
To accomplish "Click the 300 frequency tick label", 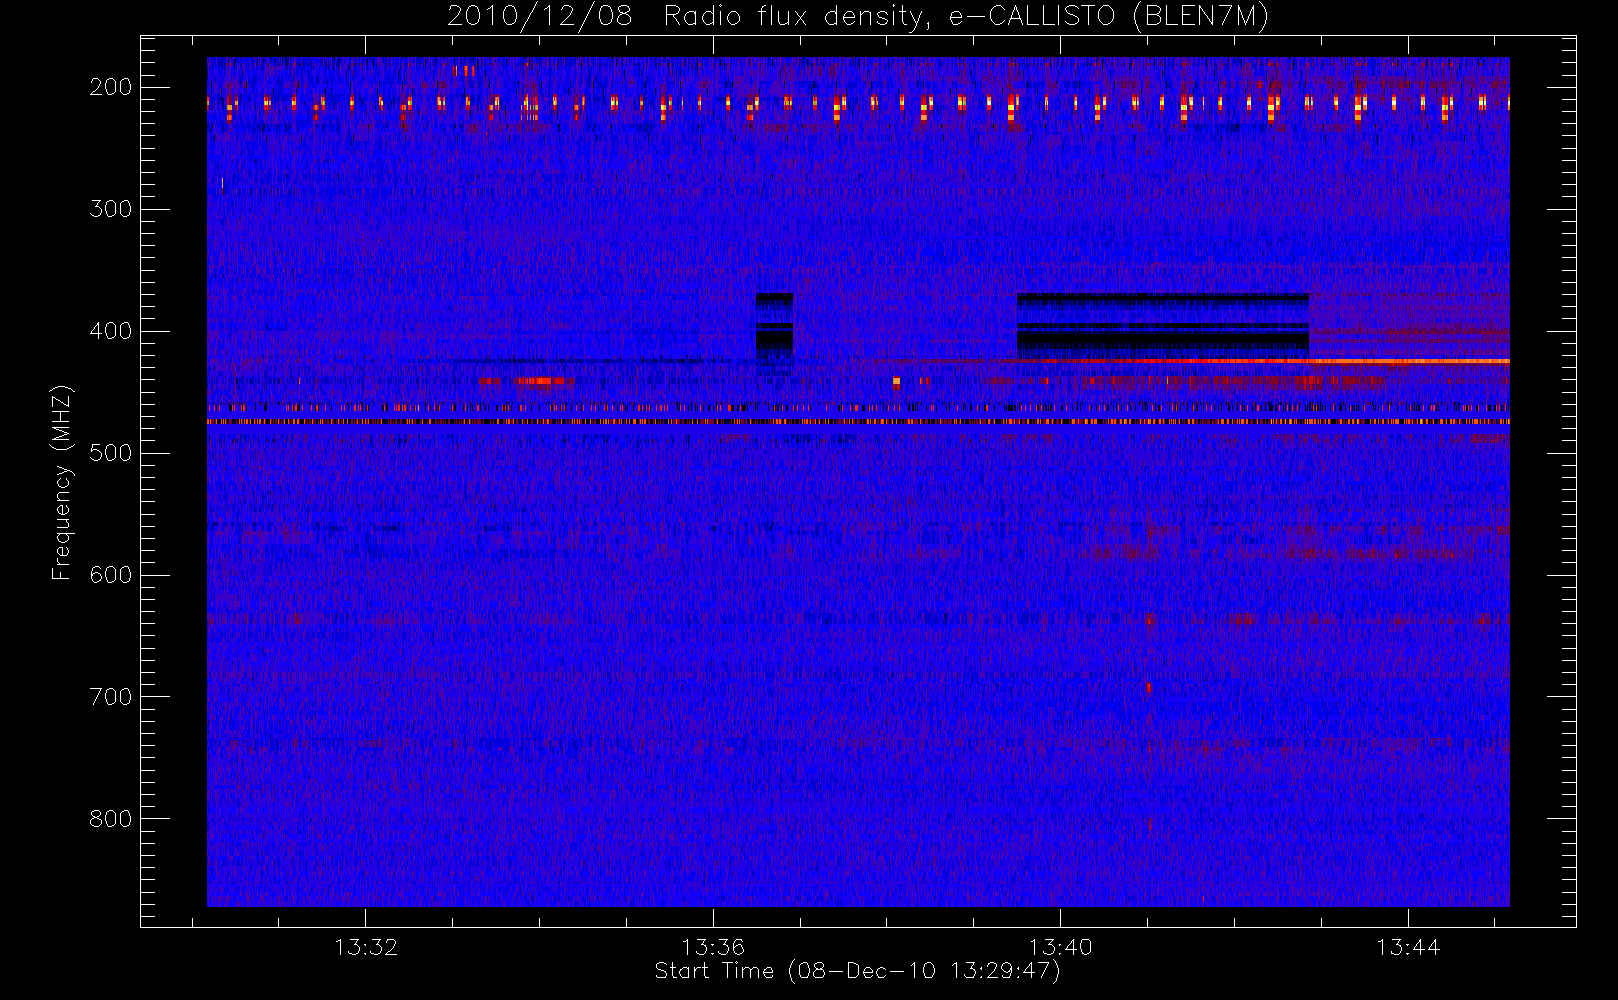I will coord(110,209).
